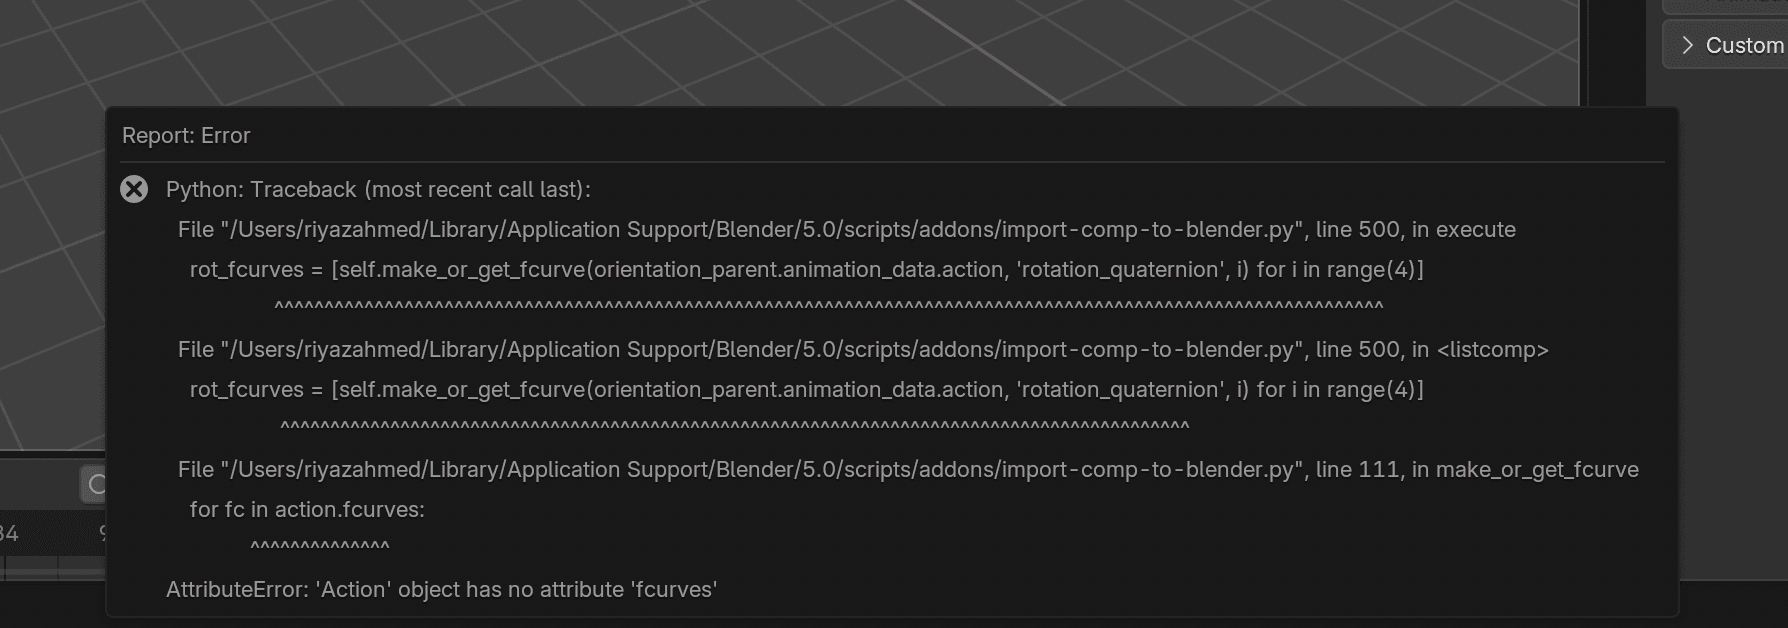Click the long caret underline below the first rot_fcurves line

tap(828, 306)
